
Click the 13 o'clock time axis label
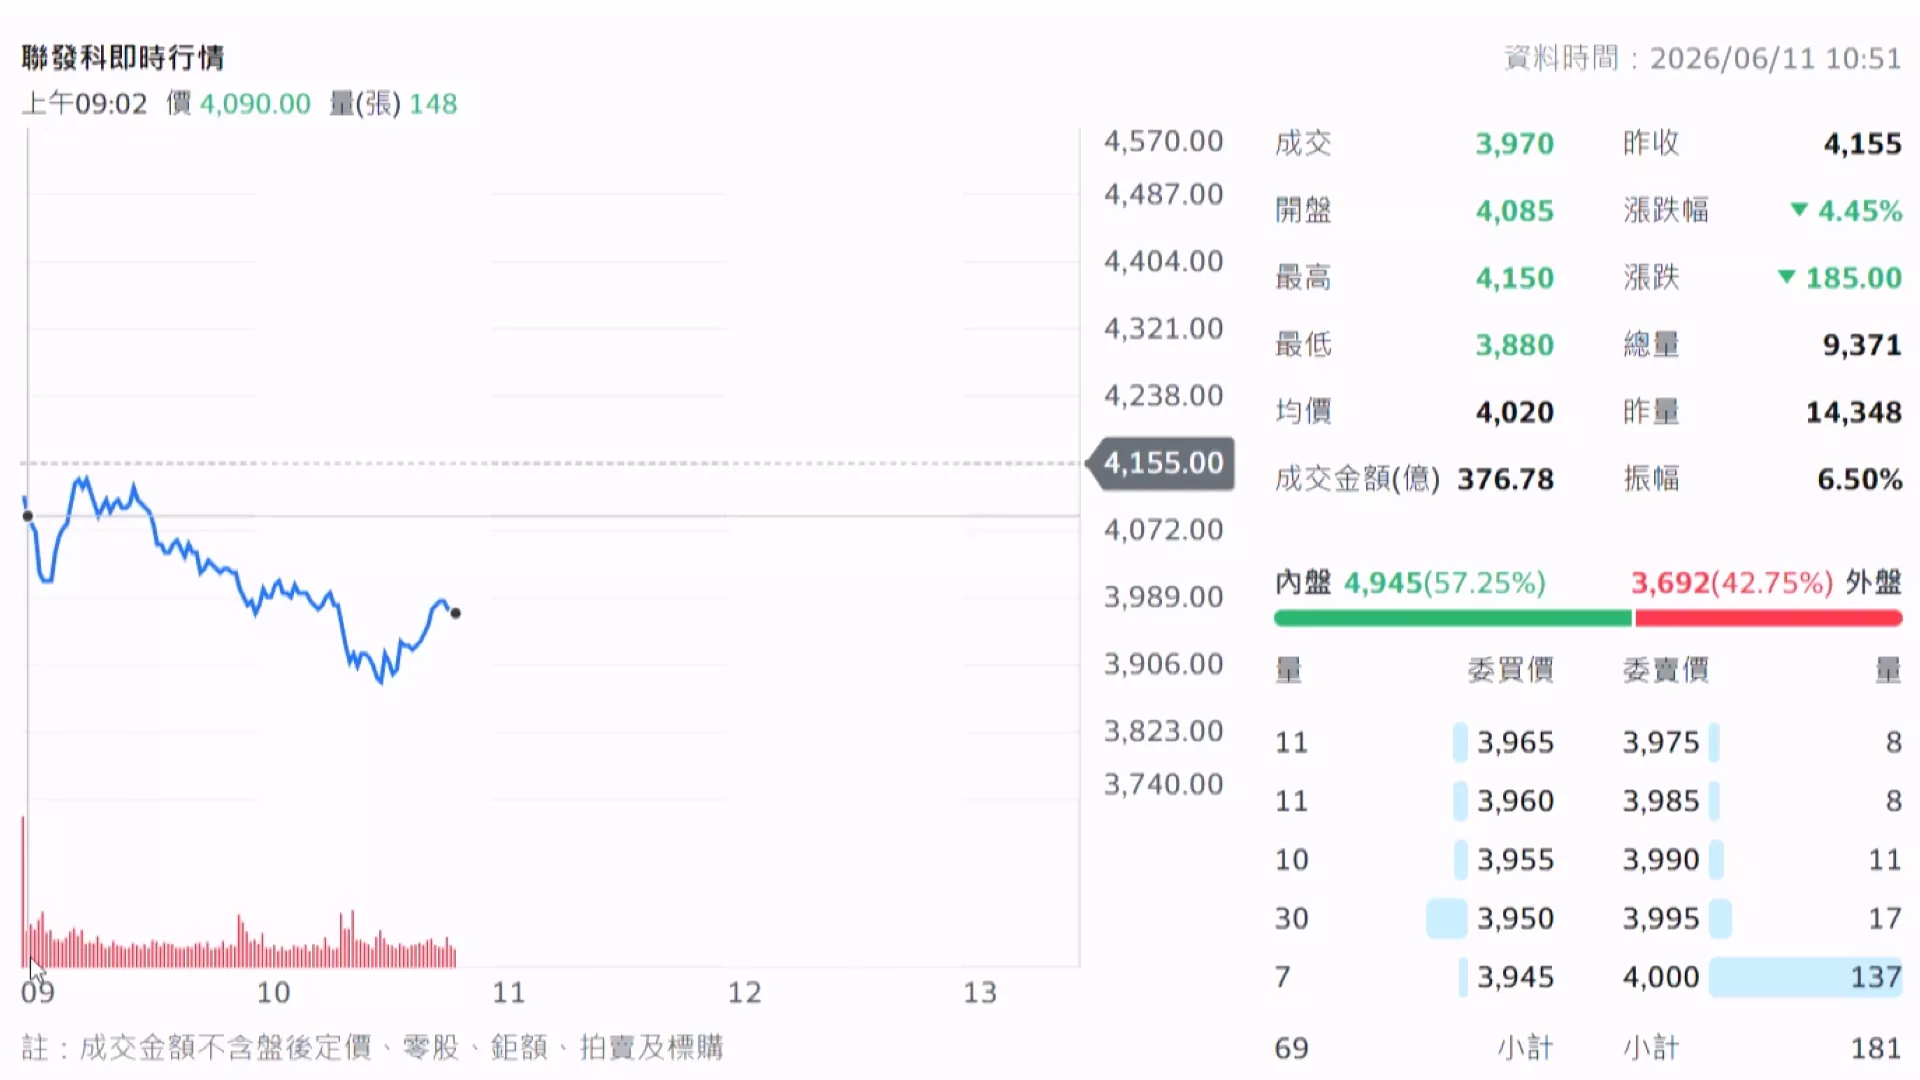[x=980, y=992]
